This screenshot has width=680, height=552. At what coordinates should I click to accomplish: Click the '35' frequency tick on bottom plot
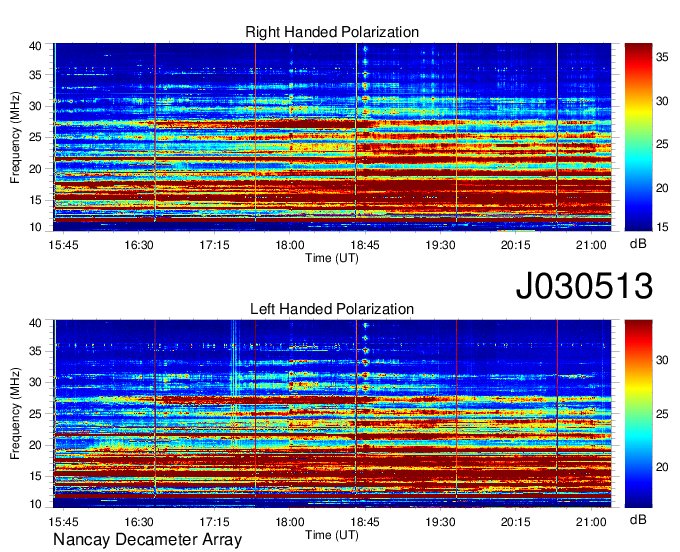(x=35, y=351)
